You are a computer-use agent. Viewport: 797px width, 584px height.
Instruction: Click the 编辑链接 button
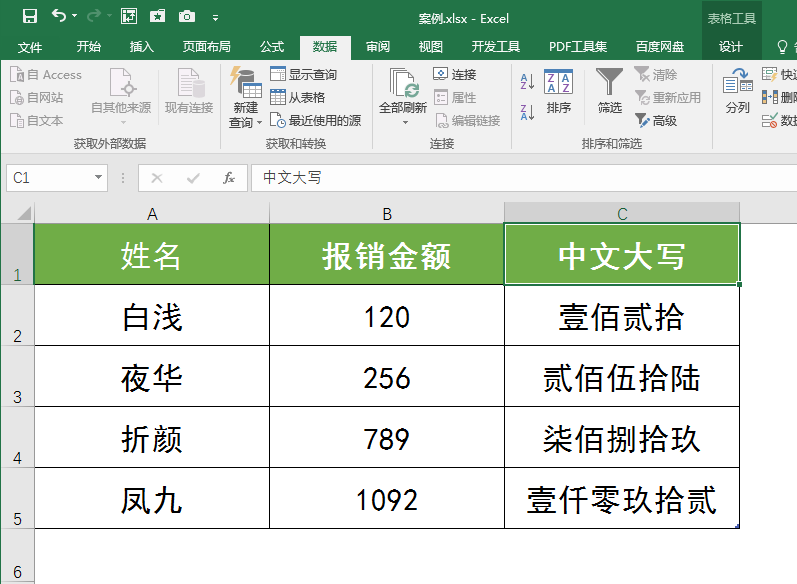pyautogui.click(x=468, y=121)
